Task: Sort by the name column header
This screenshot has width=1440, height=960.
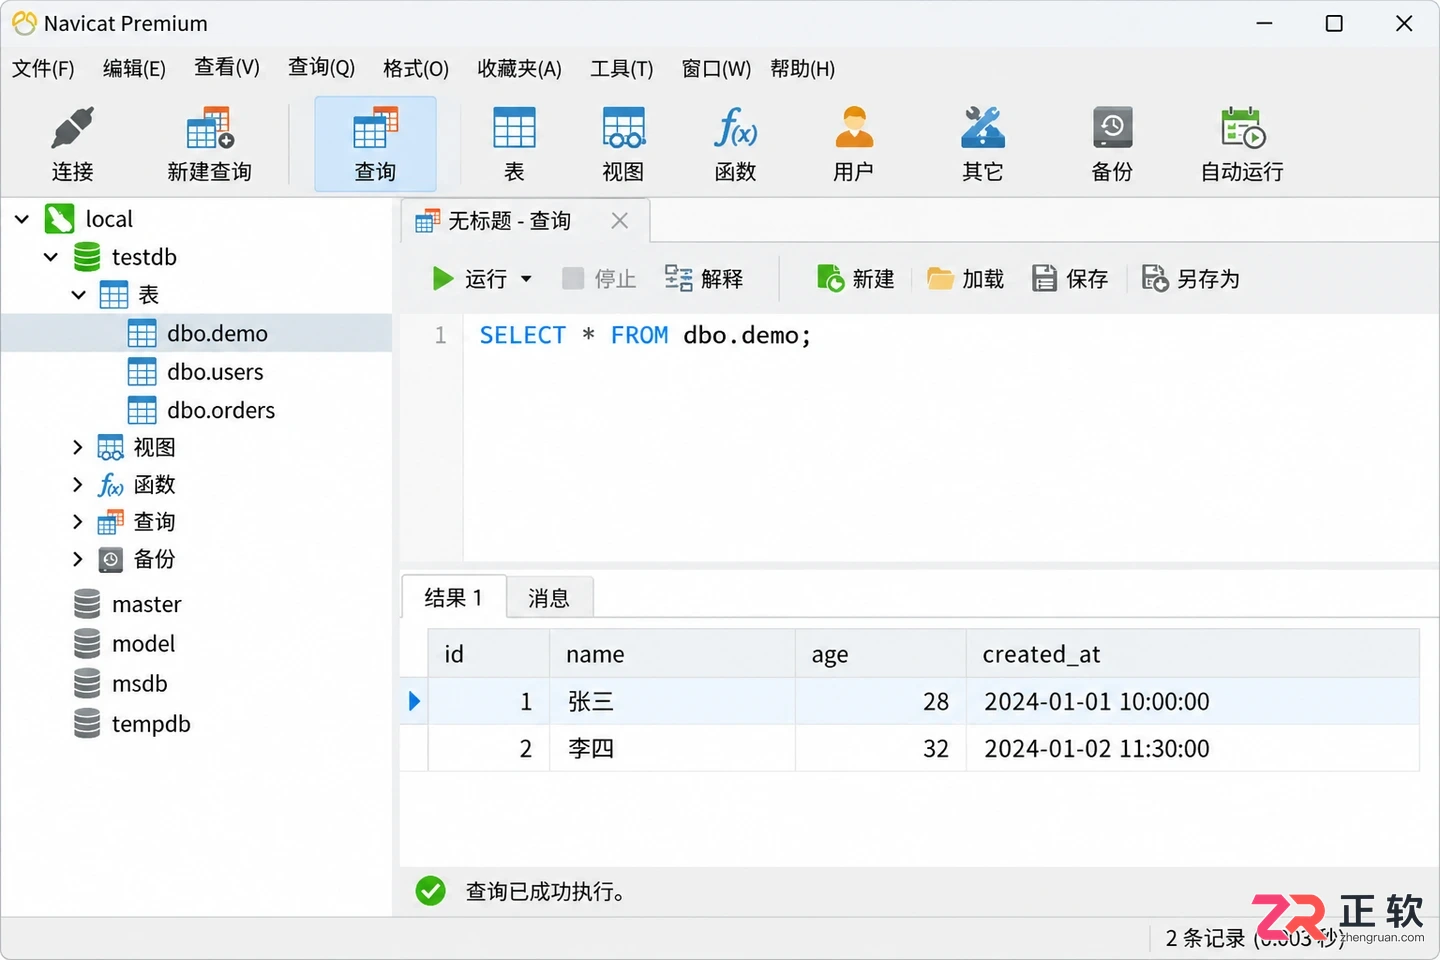Action: (x=672, y=654)
